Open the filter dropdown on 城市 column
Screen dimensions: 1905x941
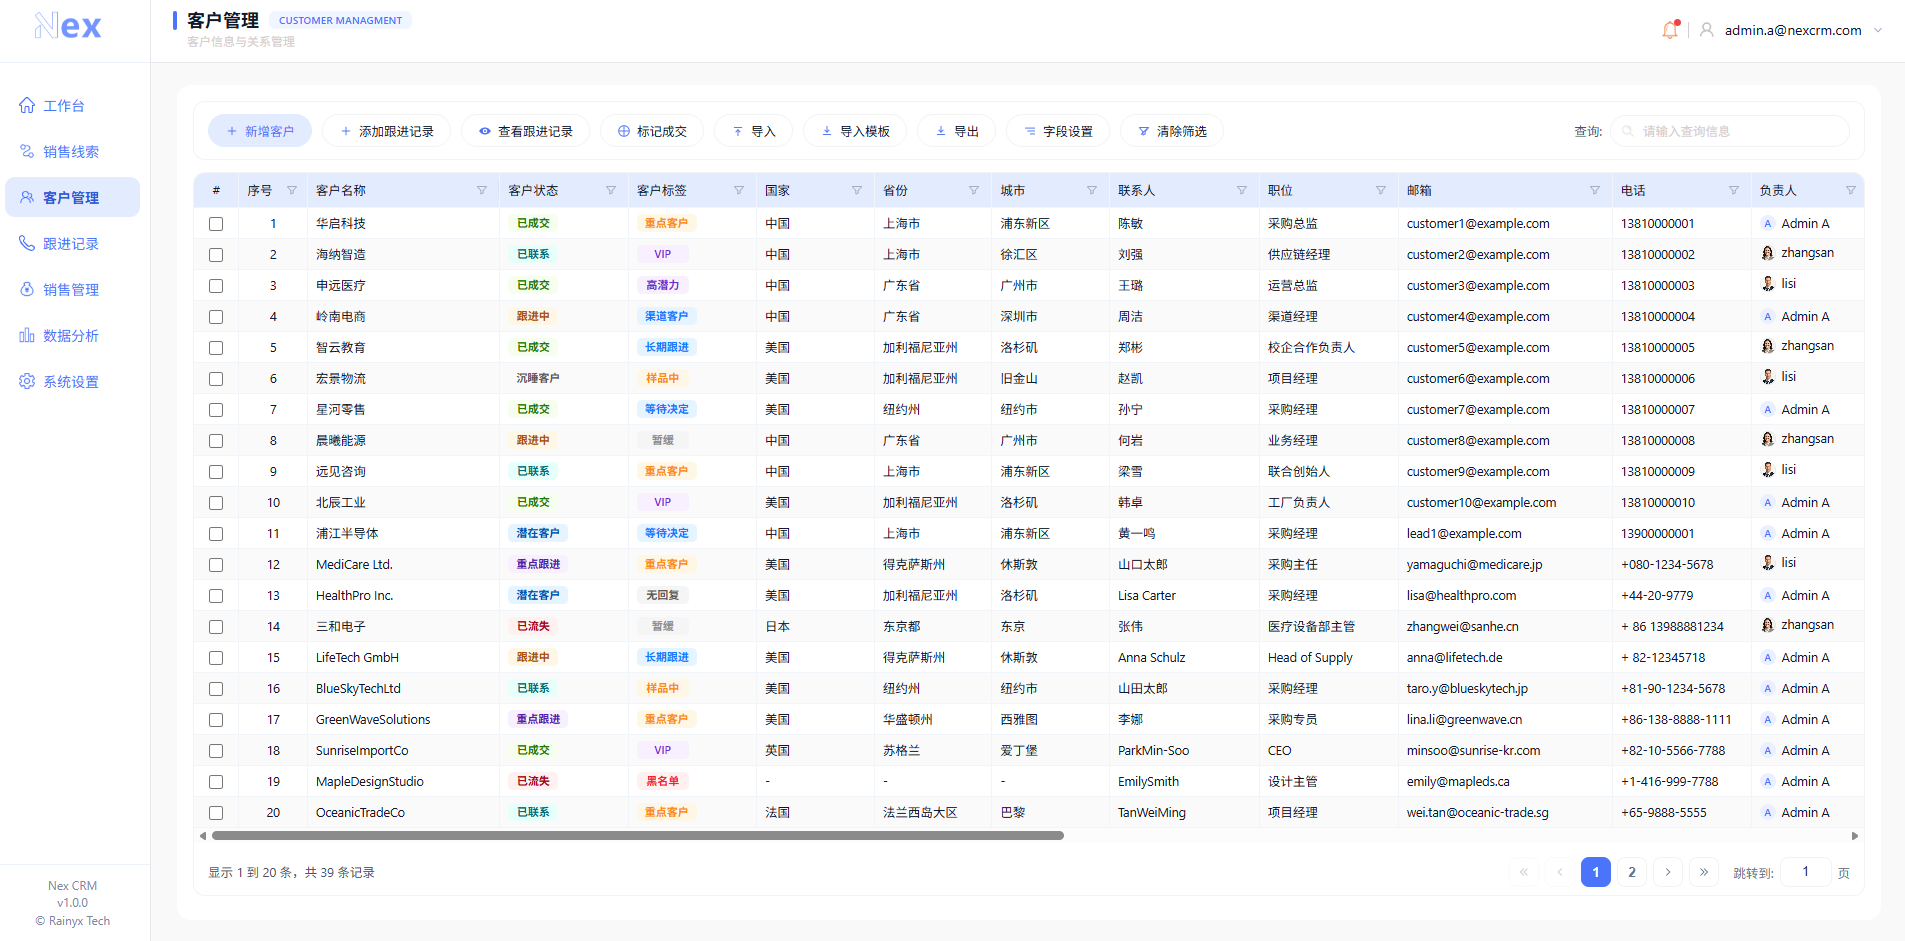1091,190
